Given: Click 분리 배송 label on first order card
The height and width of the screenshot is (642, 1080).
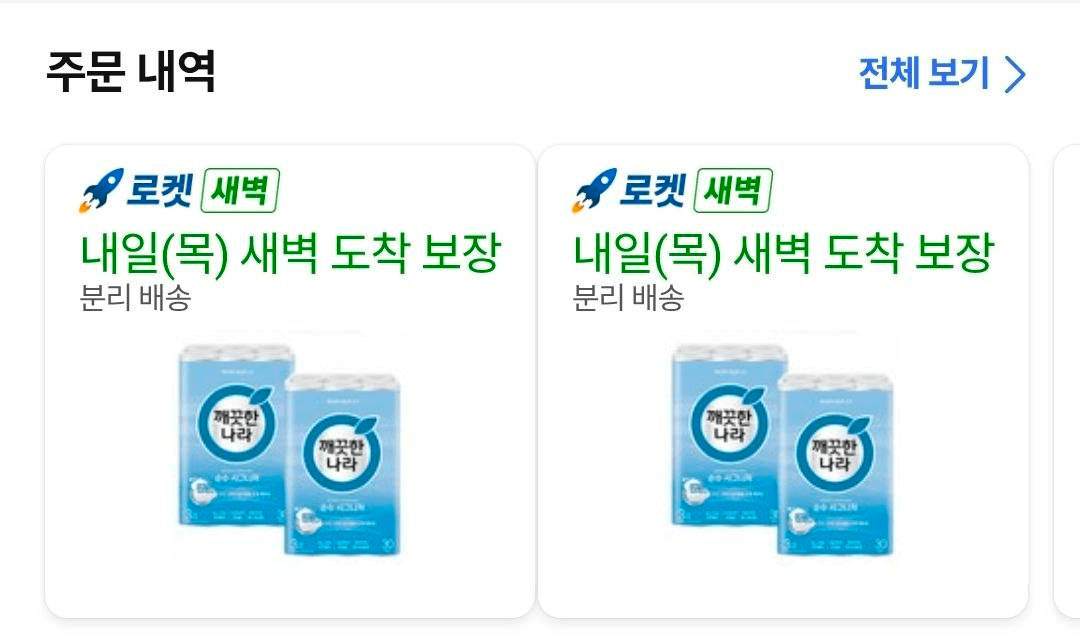Looking at the screenshot, I should (135, 298).
